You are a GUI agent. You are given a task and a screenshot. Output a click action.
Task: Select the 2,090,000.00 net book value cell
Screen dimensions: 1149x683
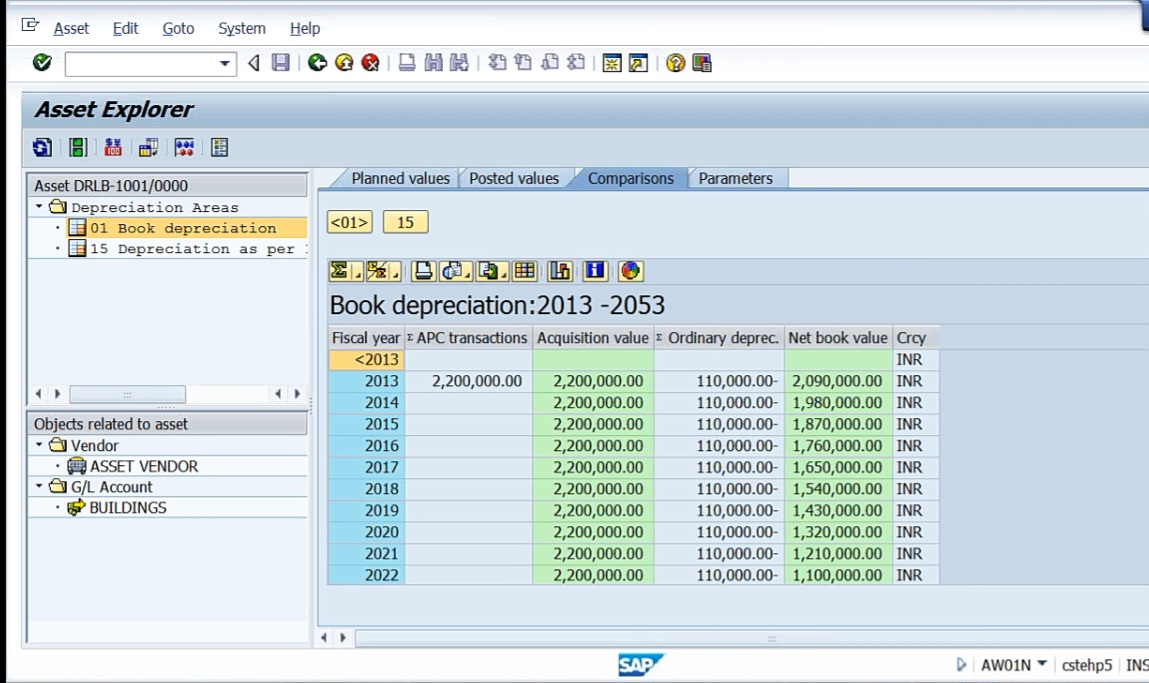pos(838,381)
